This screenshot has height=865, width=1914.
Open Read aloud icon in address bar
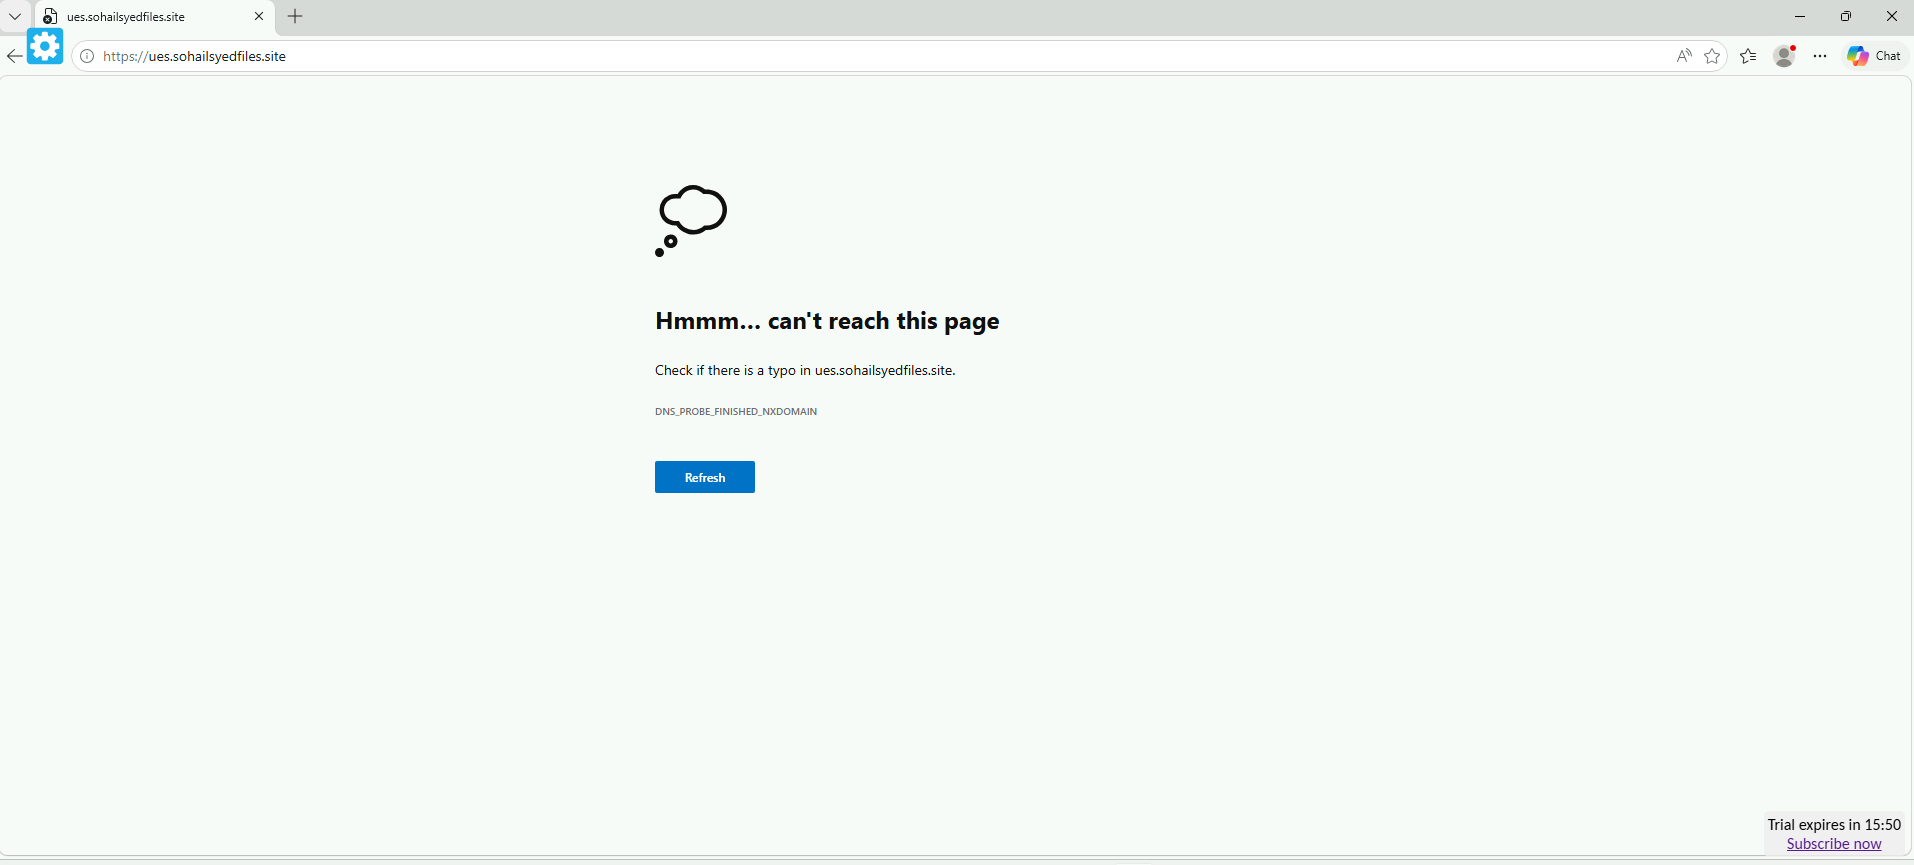(1684, 56)
